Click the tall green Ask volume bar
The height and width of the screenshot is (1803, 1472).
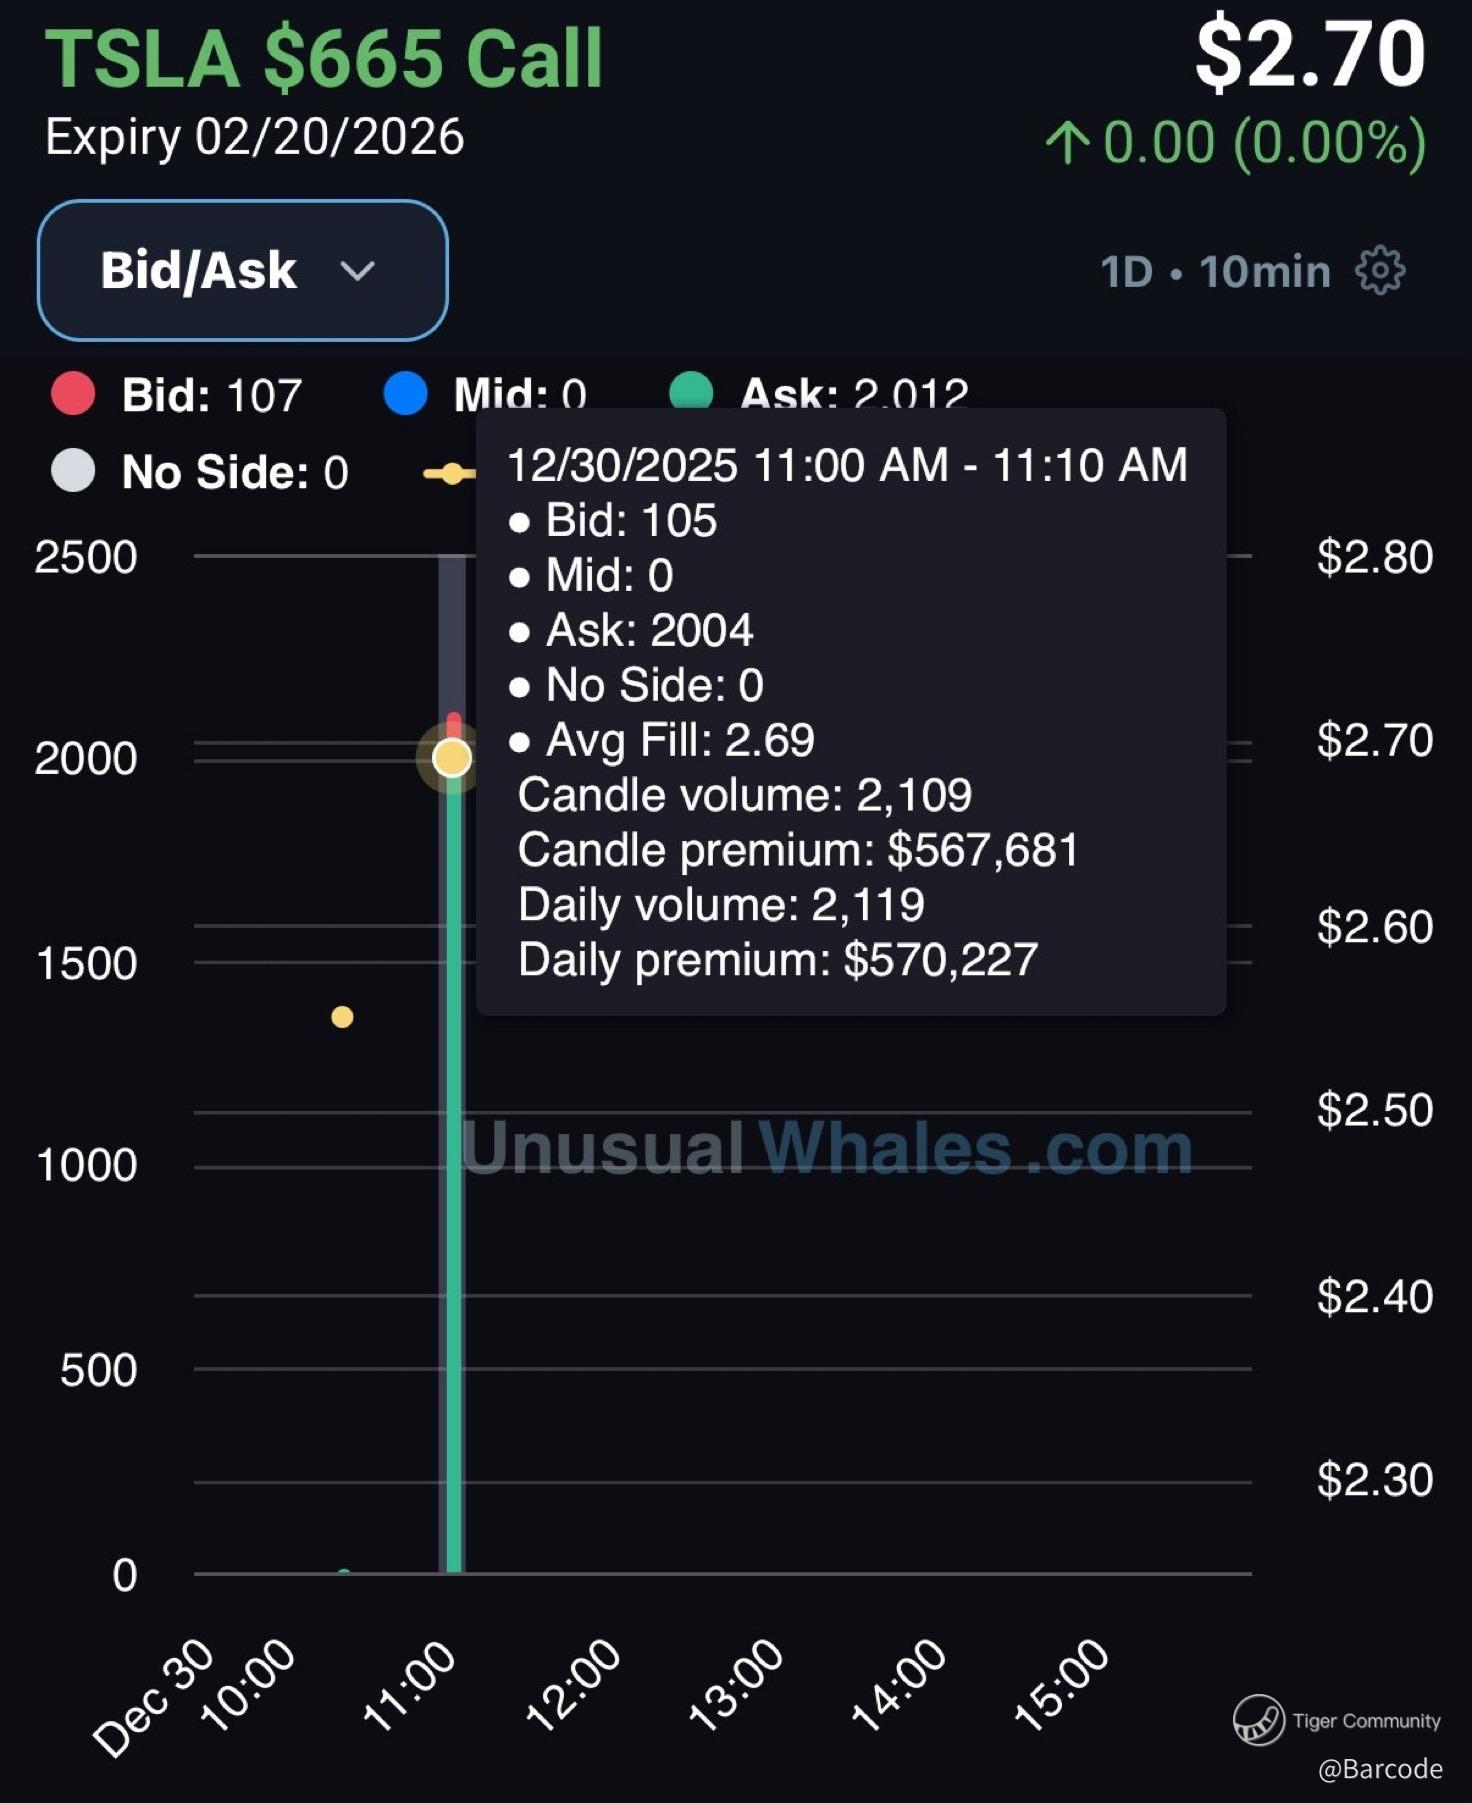[454, 1200]
